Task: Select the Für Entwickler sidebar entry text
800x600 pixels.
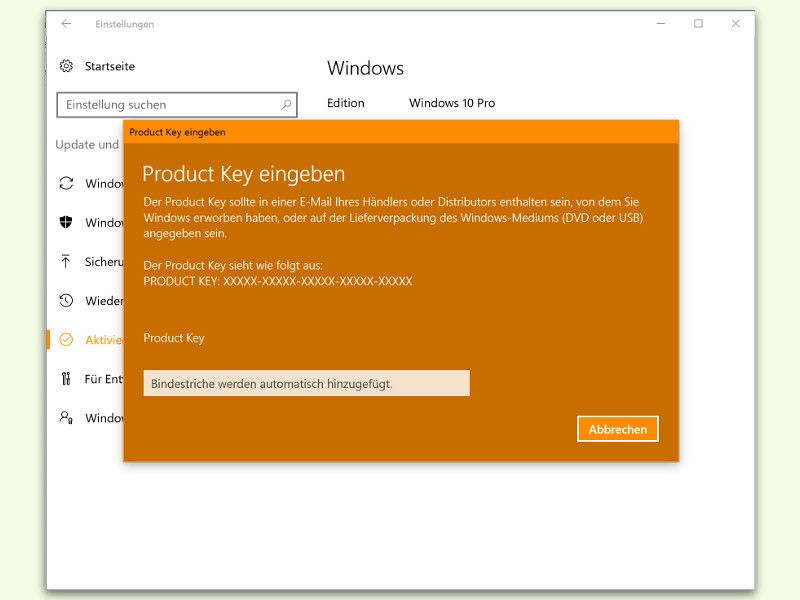Action: pos(104,379)
